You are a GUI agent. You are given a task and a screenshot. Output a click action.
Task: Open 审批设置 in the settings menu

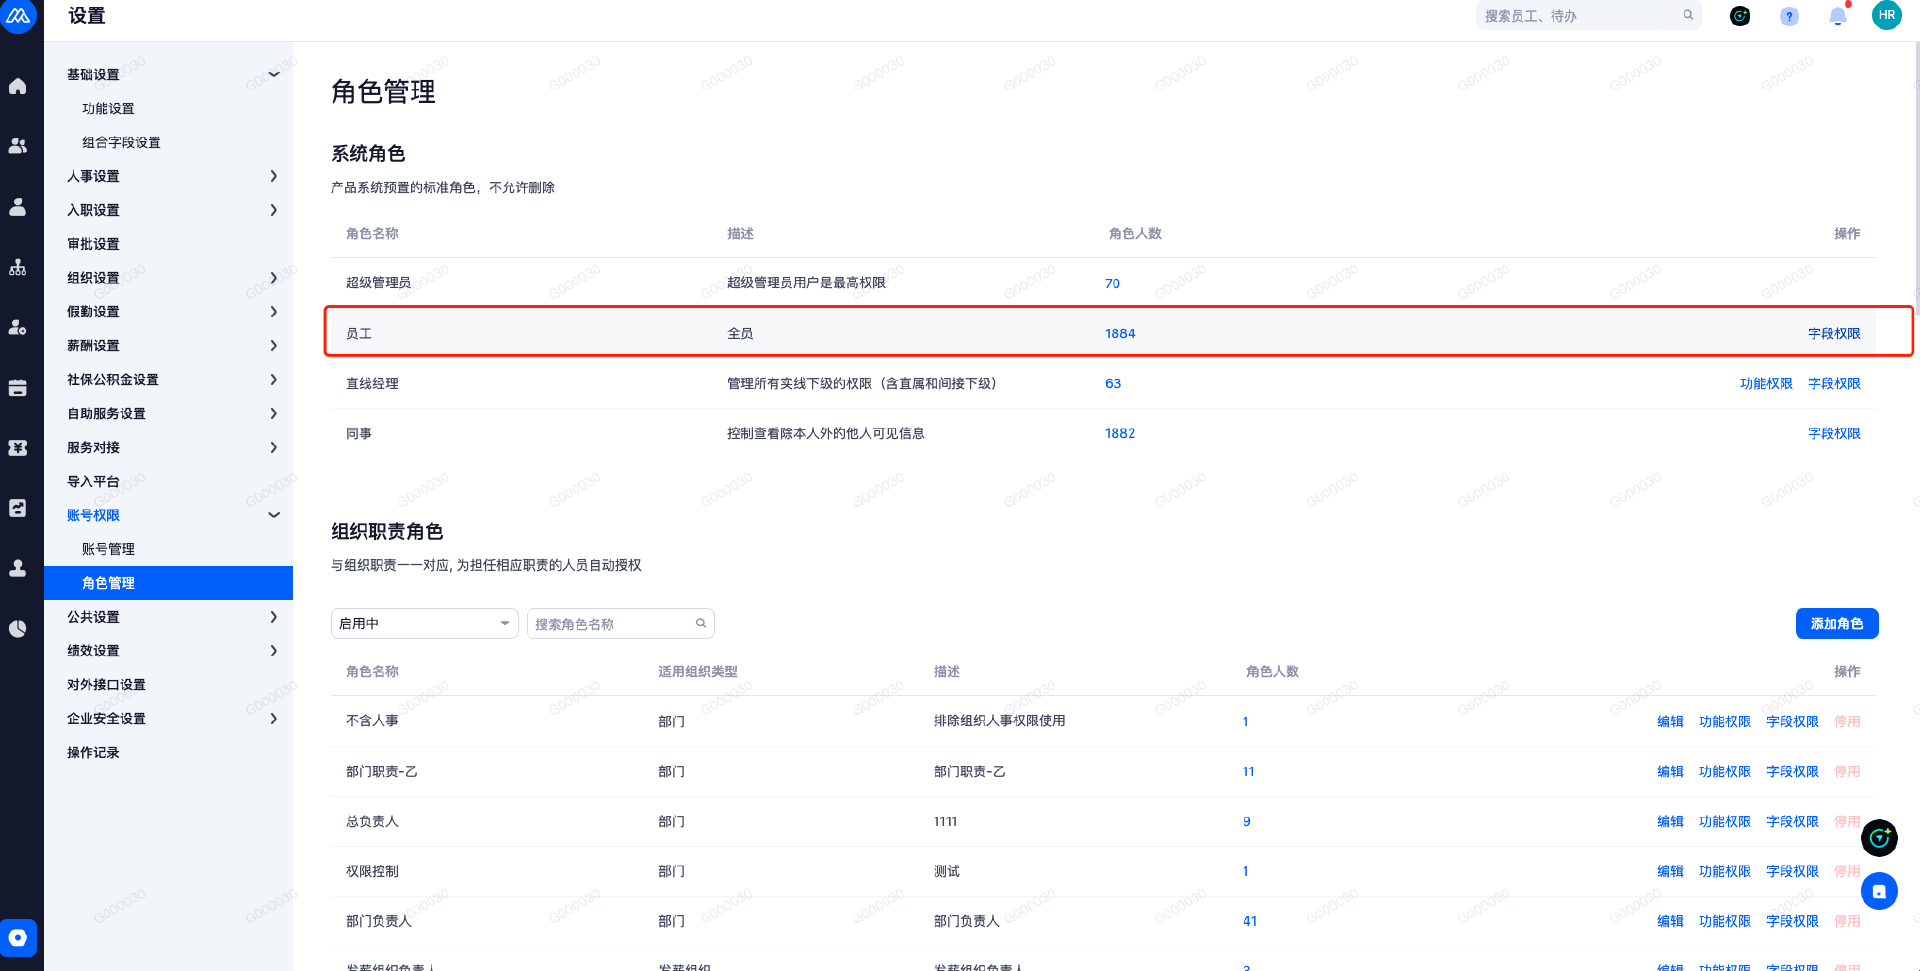click(x=93, y=244)
